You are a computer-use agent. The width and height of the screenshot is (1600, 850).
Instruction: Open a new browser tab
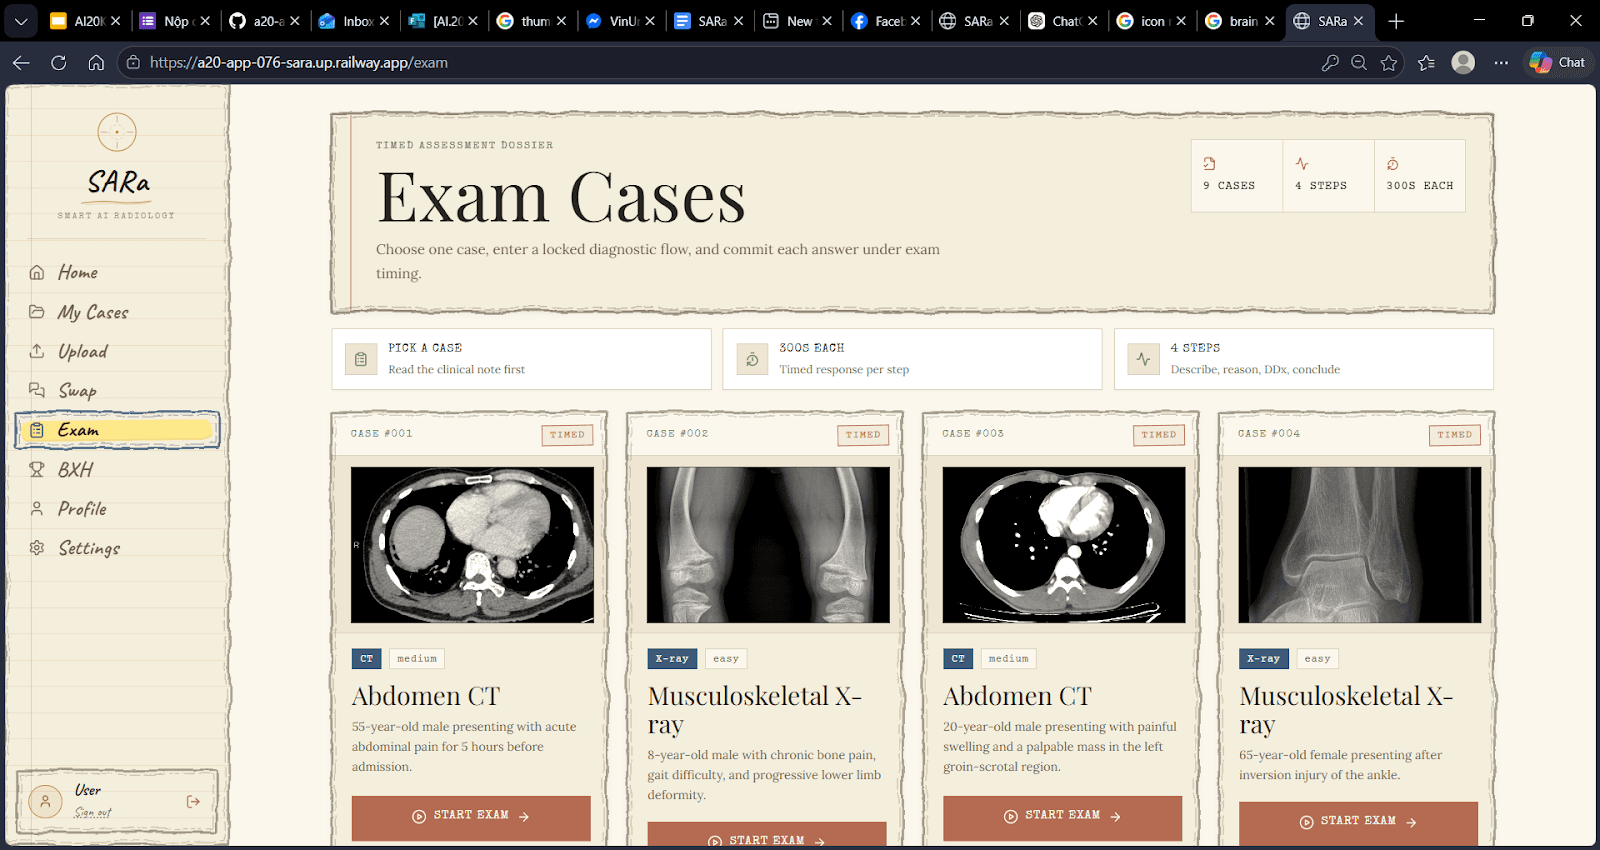tap(1396, 21)
